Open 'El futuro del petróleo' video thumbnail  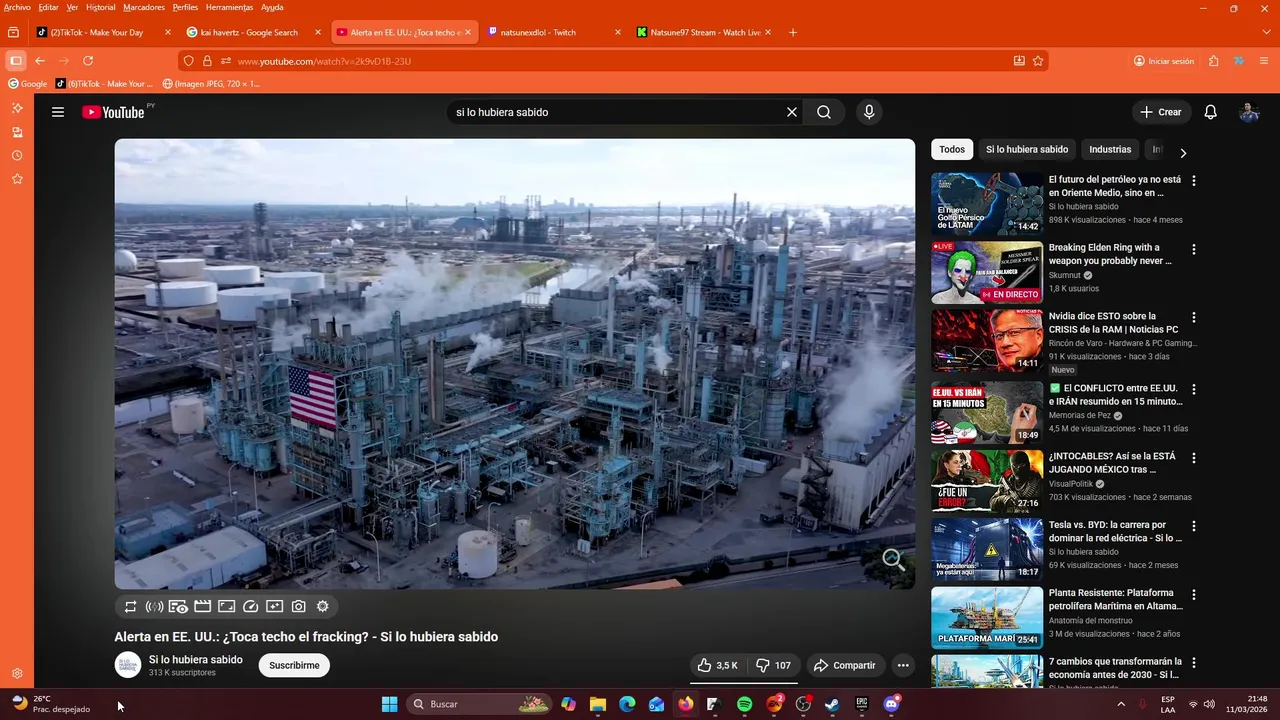tap(987, 204)
